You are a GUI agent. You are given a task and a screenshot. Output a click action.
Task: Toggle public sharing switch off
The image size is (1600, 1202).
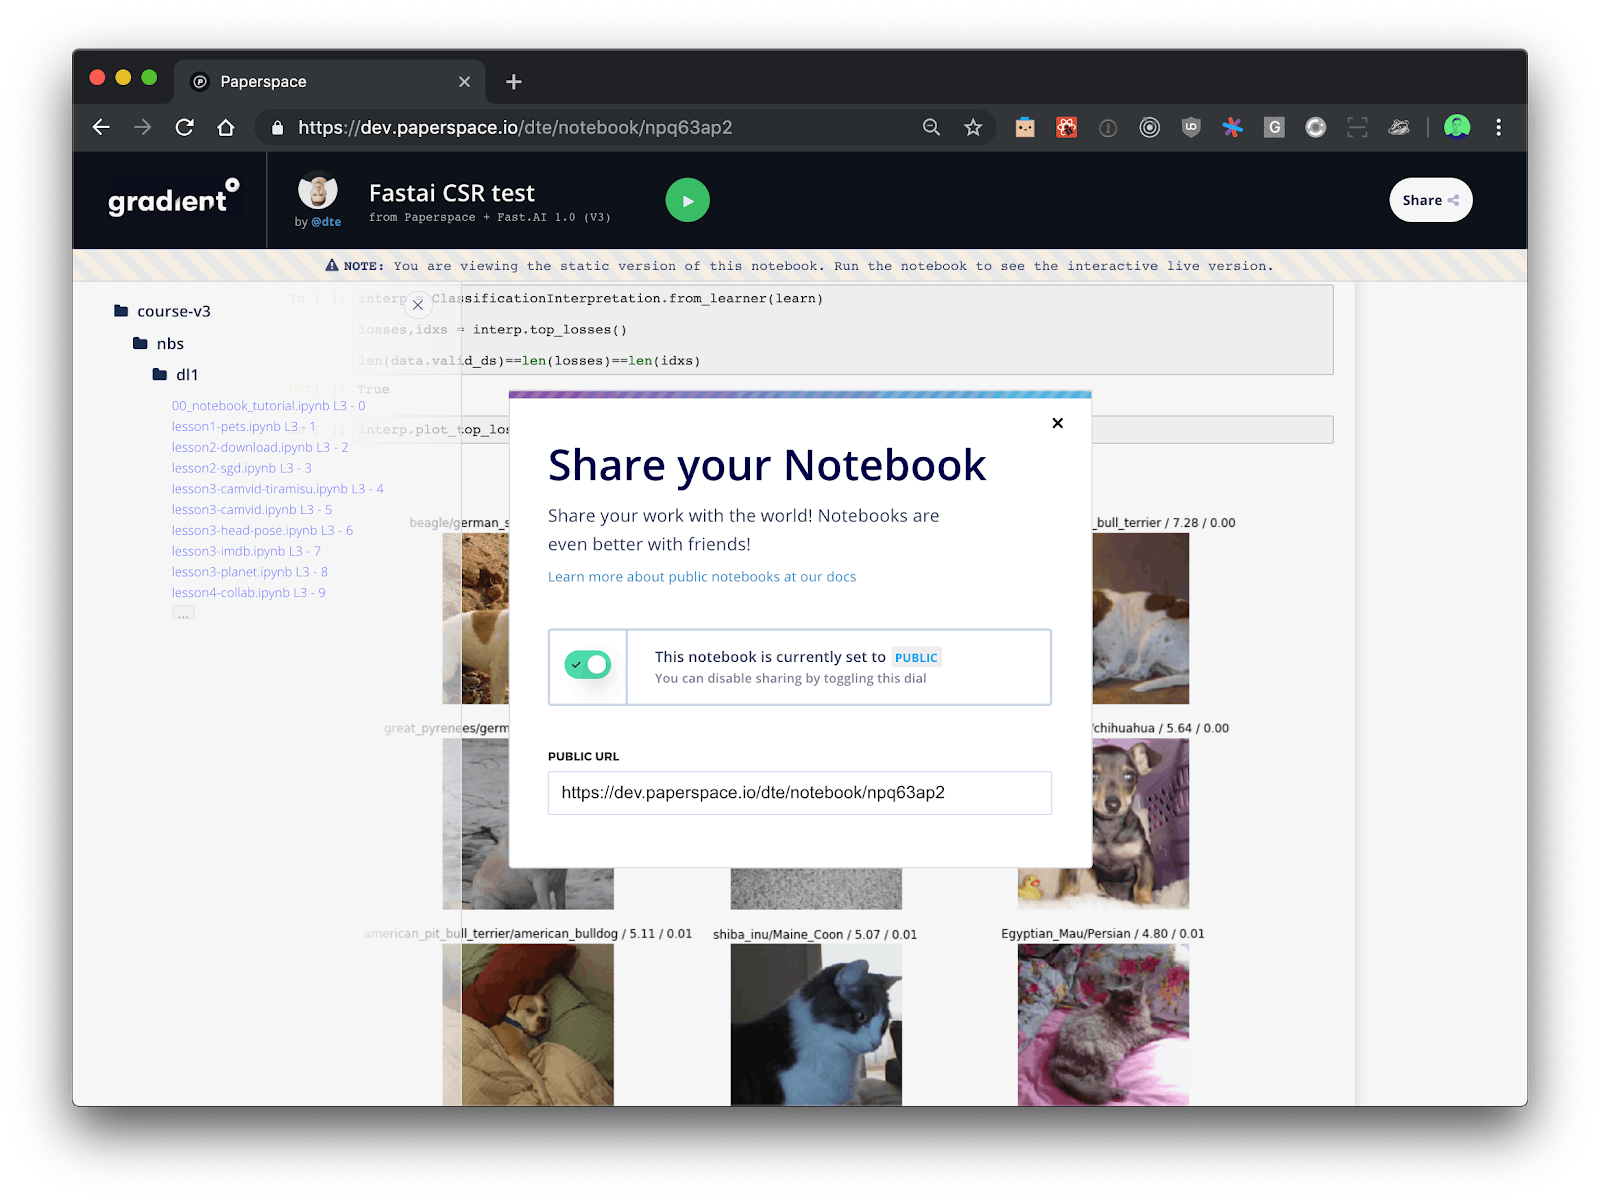588,665
